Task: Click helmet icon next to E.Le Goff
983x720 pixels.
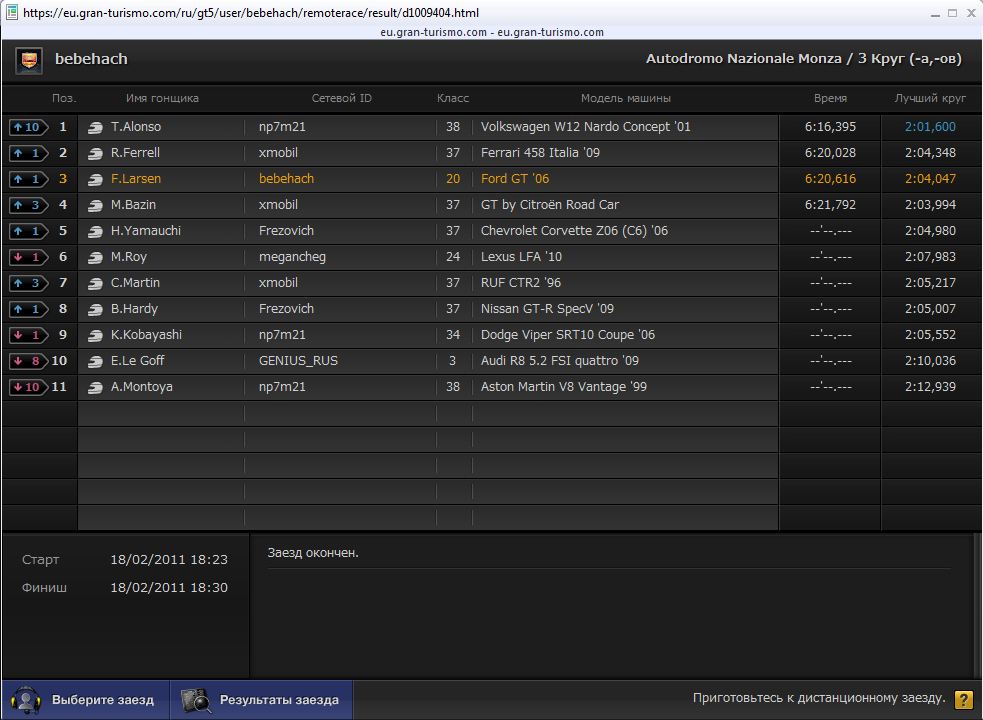Action: point(95,361)
